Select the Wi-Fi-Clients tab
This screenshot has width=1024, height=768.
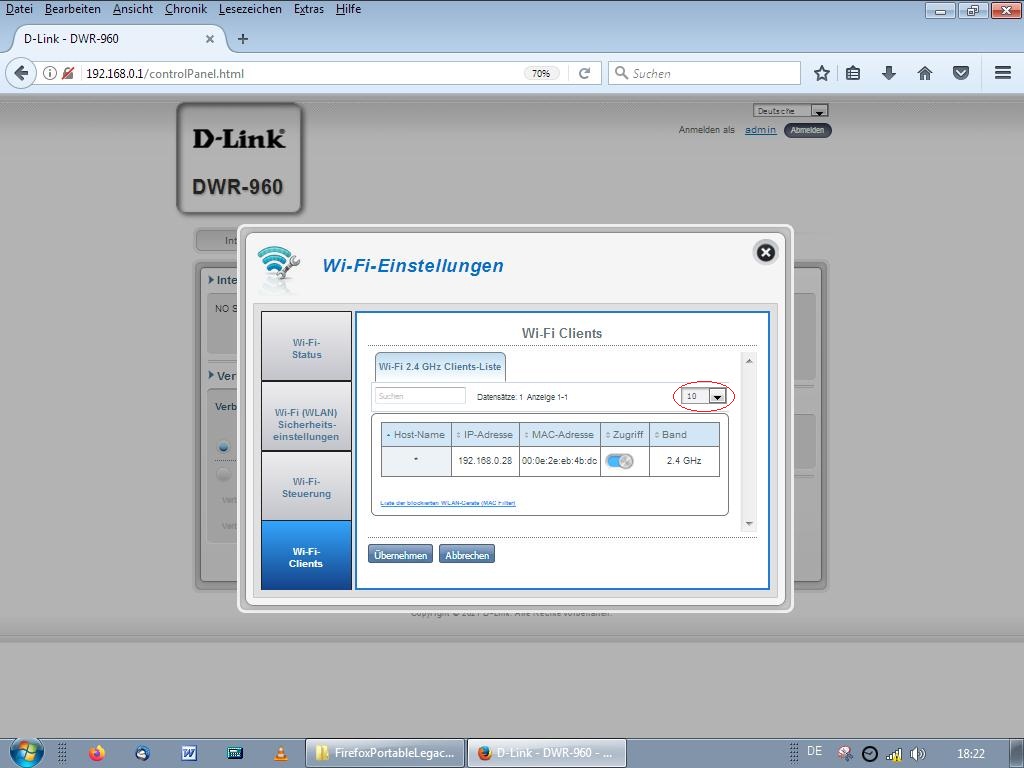306,556
